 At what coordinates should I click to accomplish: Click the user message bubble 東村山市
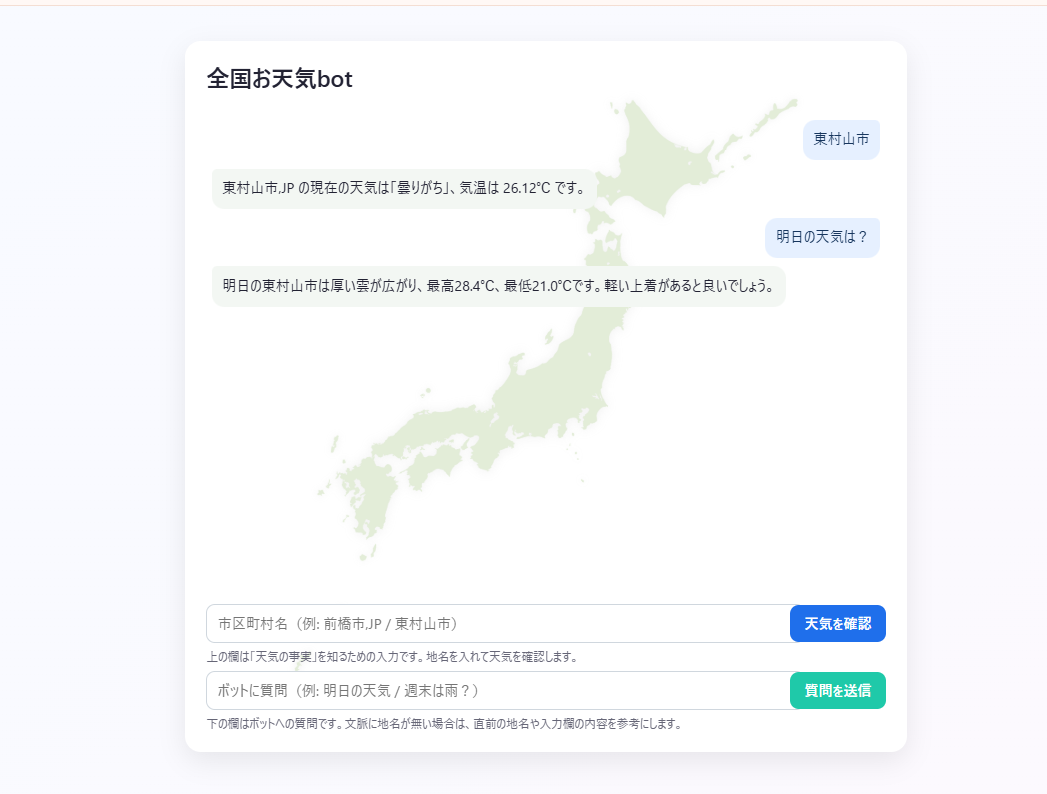pos(841,140)
